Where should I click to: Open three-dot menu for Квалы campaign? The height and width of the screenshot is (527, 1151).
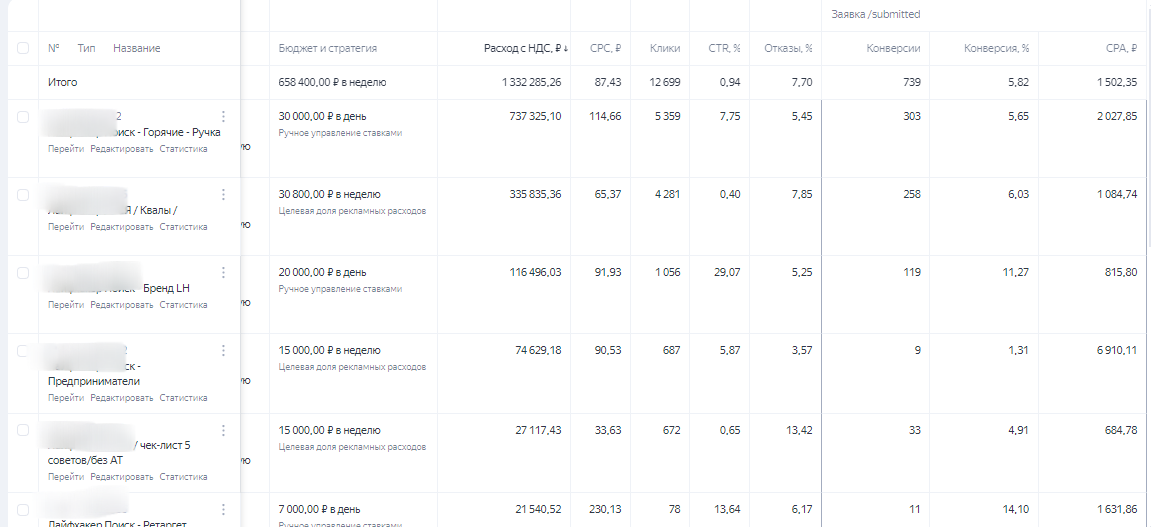pyautogui.click(x=223, y=195)
